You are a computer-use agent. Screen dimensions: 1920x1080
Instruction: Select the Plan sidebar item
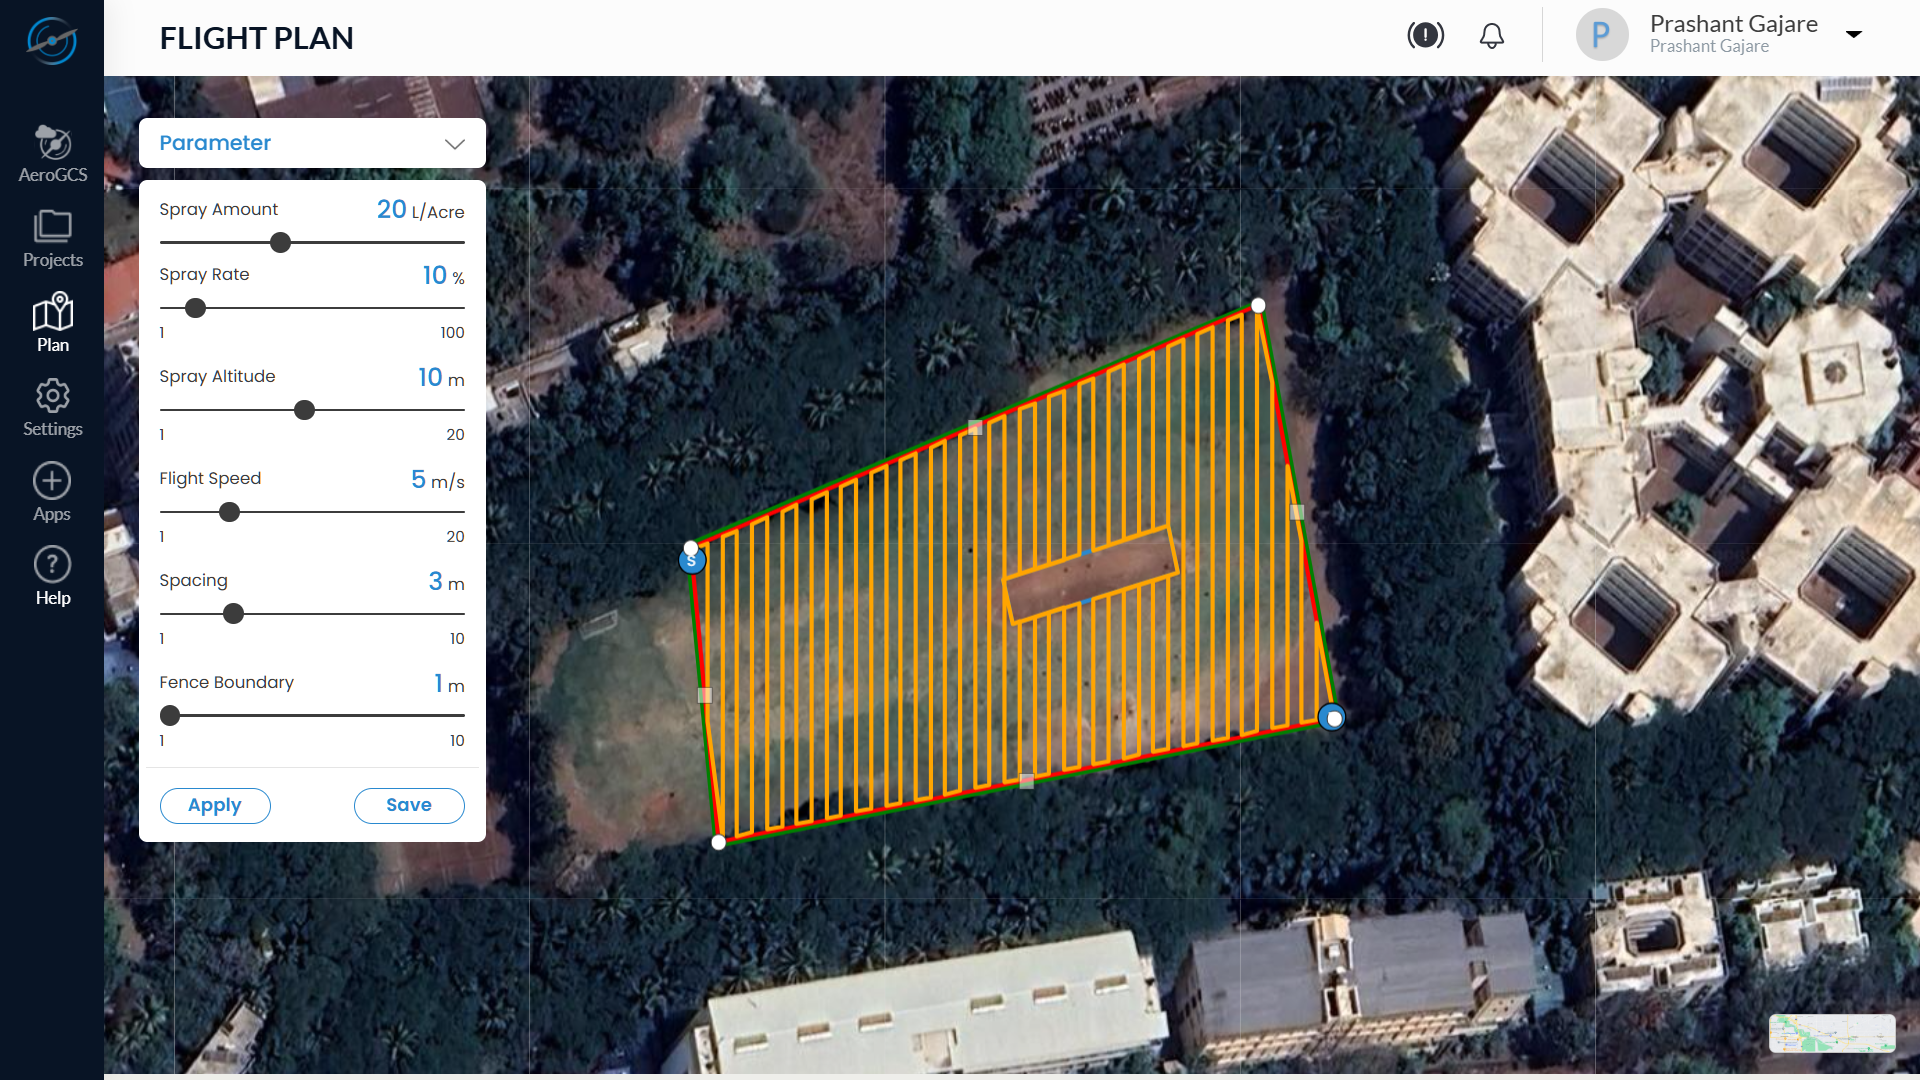coord(53,323)
